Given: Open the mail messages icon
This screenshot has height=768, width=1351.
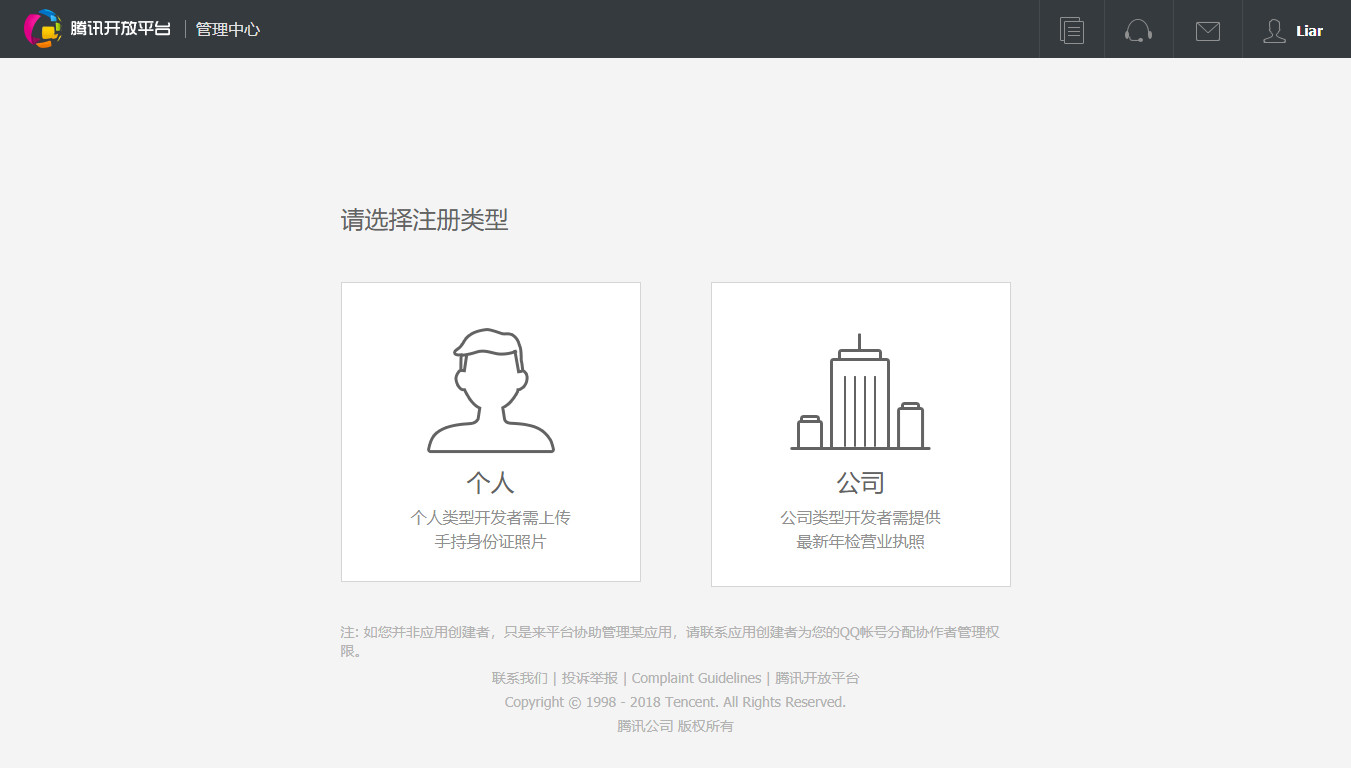Looking at the screenshot, I should (x=1208, y=31).
